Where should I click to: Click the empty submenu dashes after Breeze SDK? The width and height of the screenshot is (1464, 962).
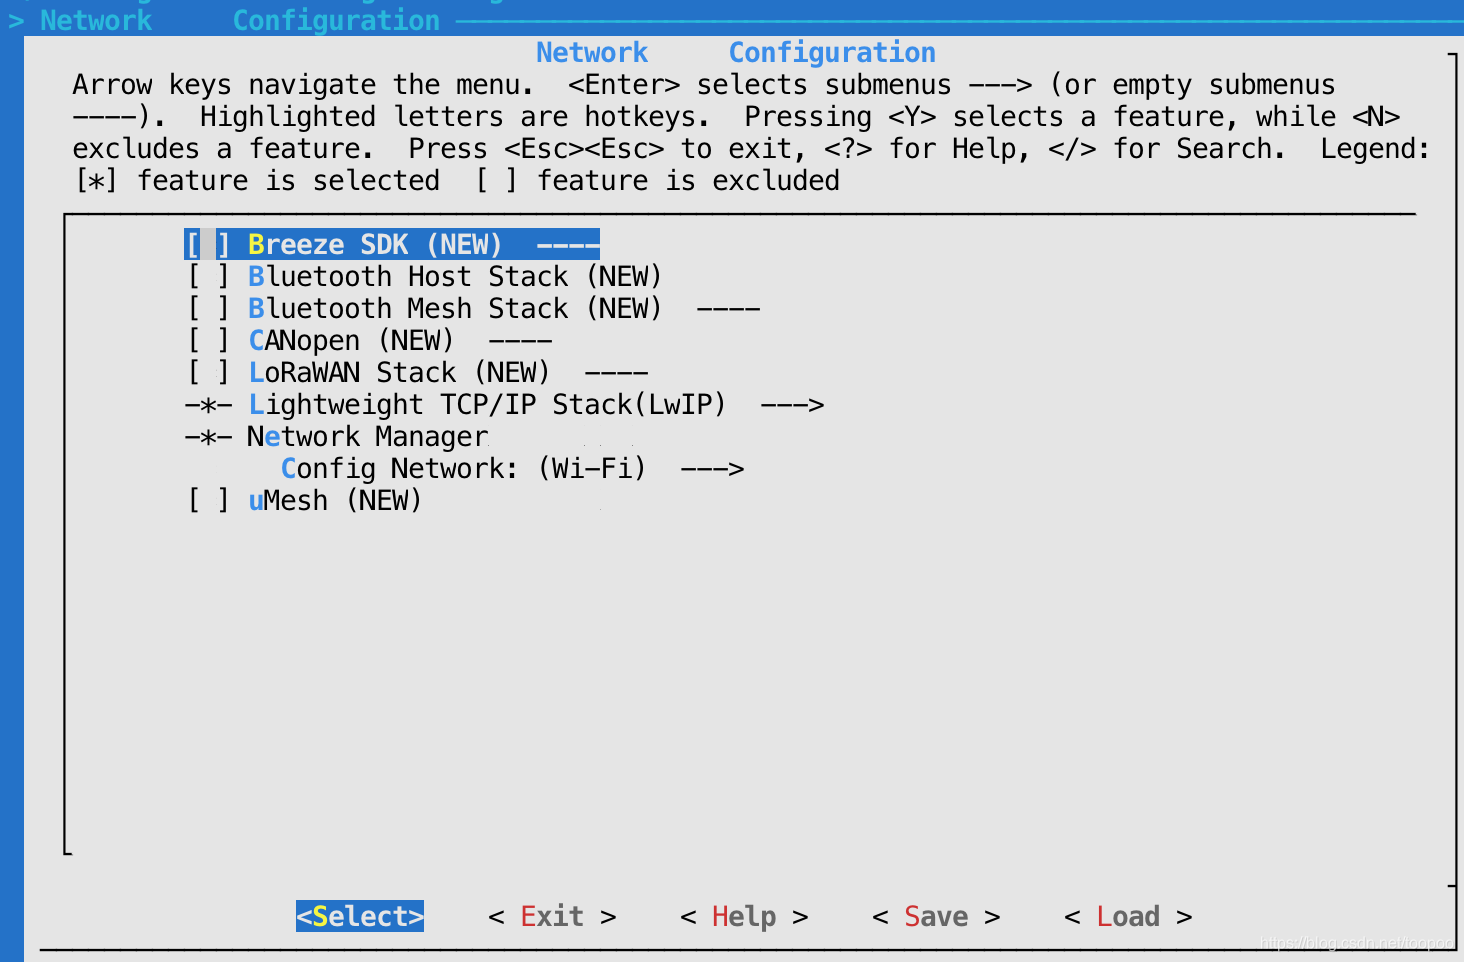[568, 245]
